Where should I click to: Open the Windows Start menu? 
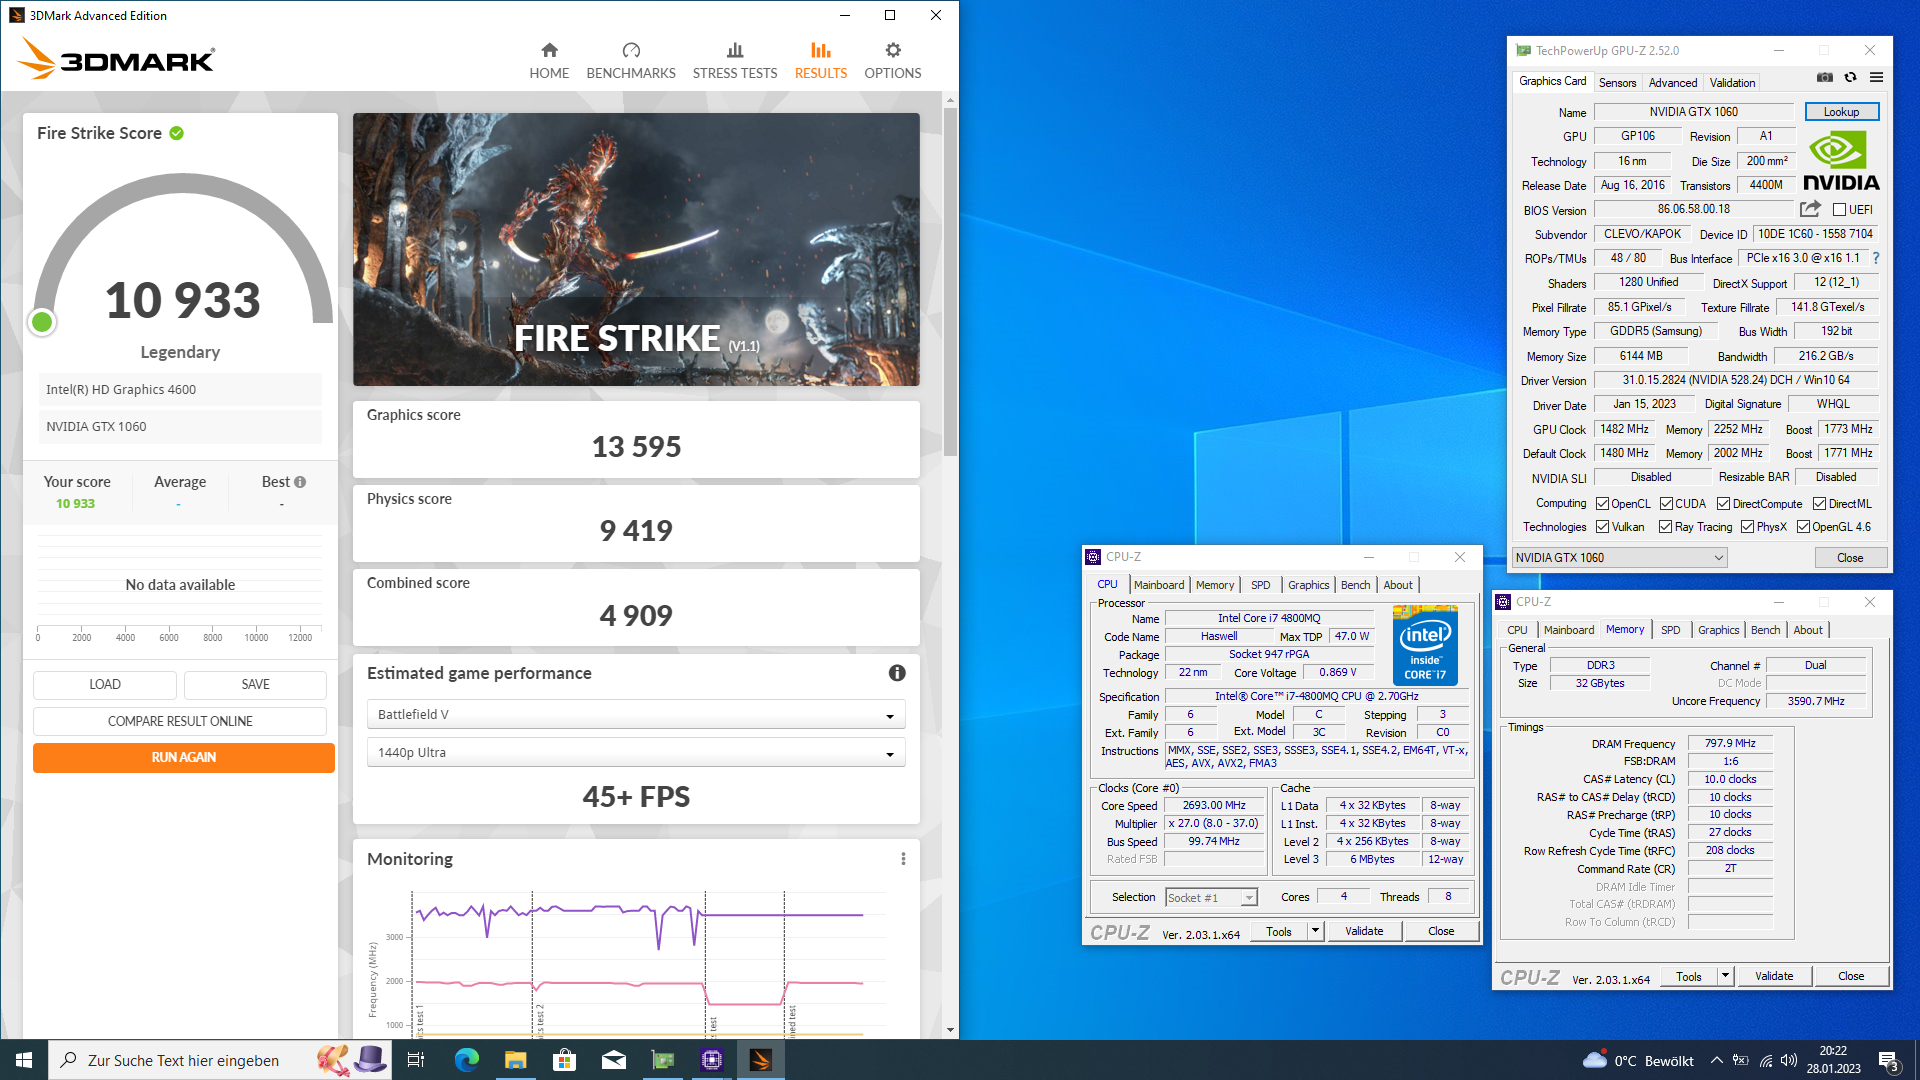tap(24, 1060)
